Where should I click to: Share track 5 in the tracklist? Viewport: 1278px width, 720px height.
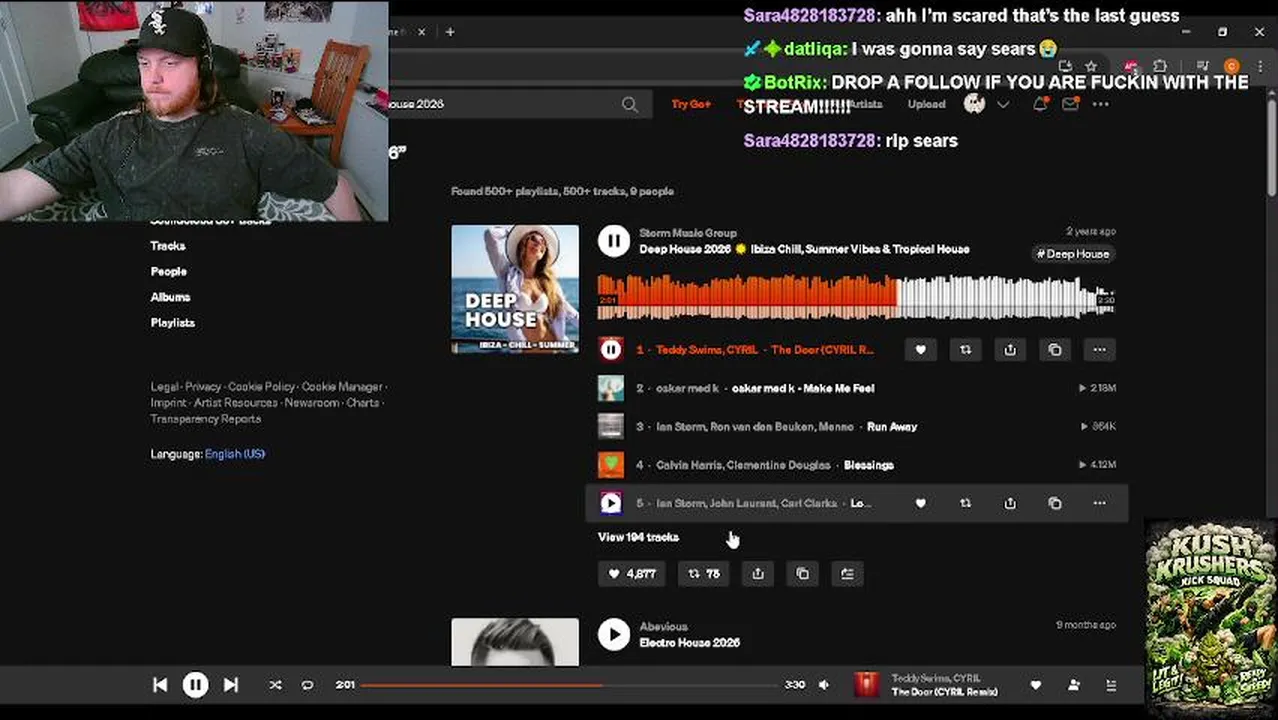tap(1010, 503)
